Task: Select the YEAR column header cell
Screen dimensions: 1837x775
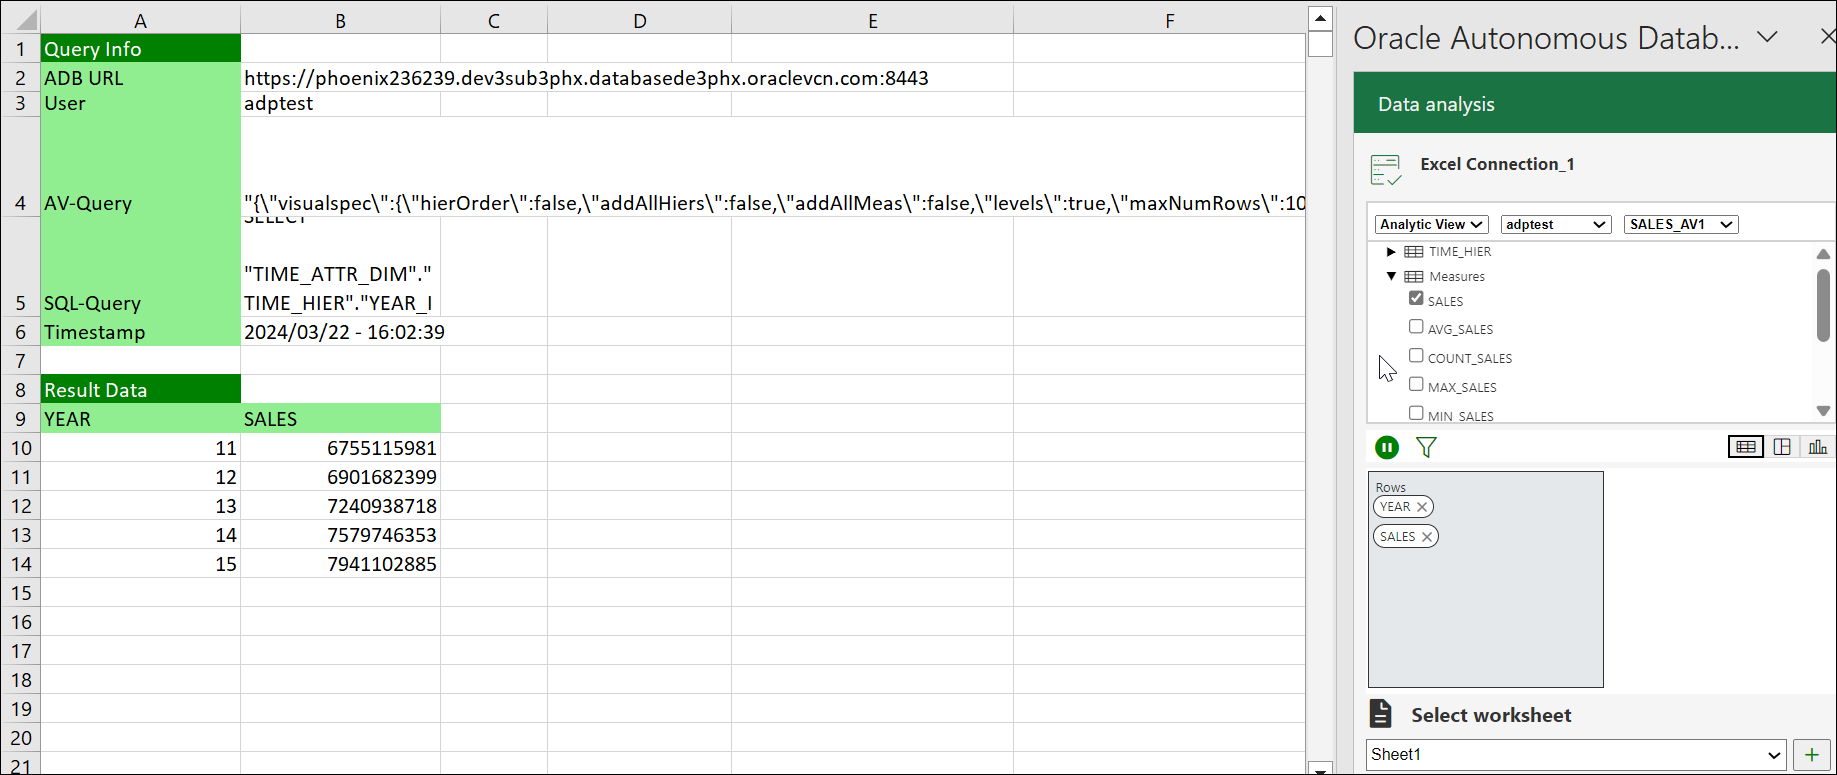Action: click(x=140, y=419)
